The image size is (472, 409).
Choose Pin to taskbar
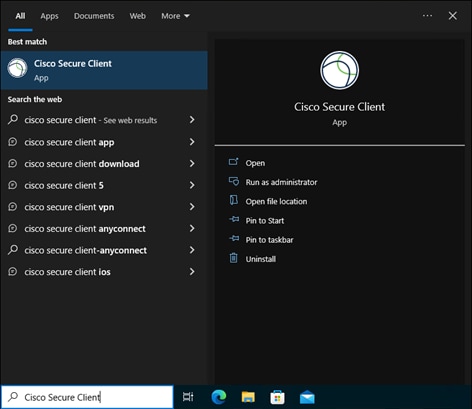click(x=269, y=240)
